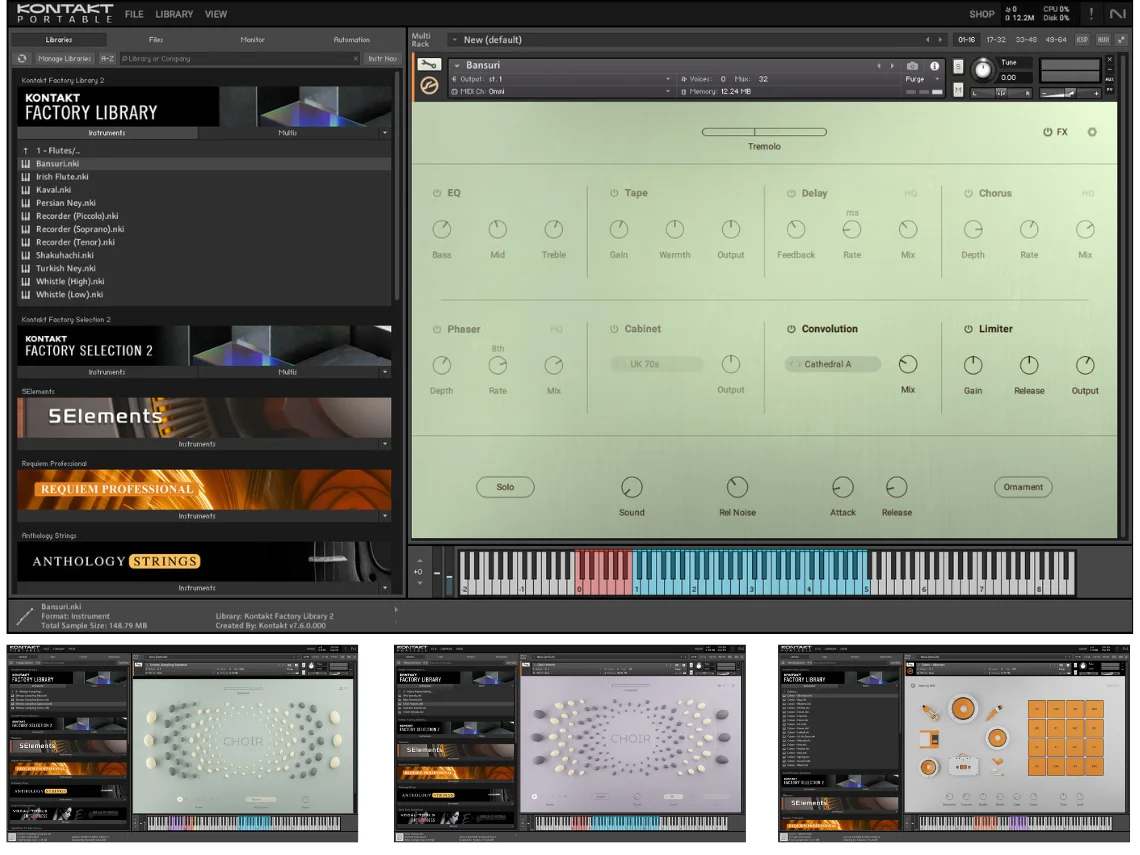
Task: Click the camera snapshot icon
Action: 913,66
